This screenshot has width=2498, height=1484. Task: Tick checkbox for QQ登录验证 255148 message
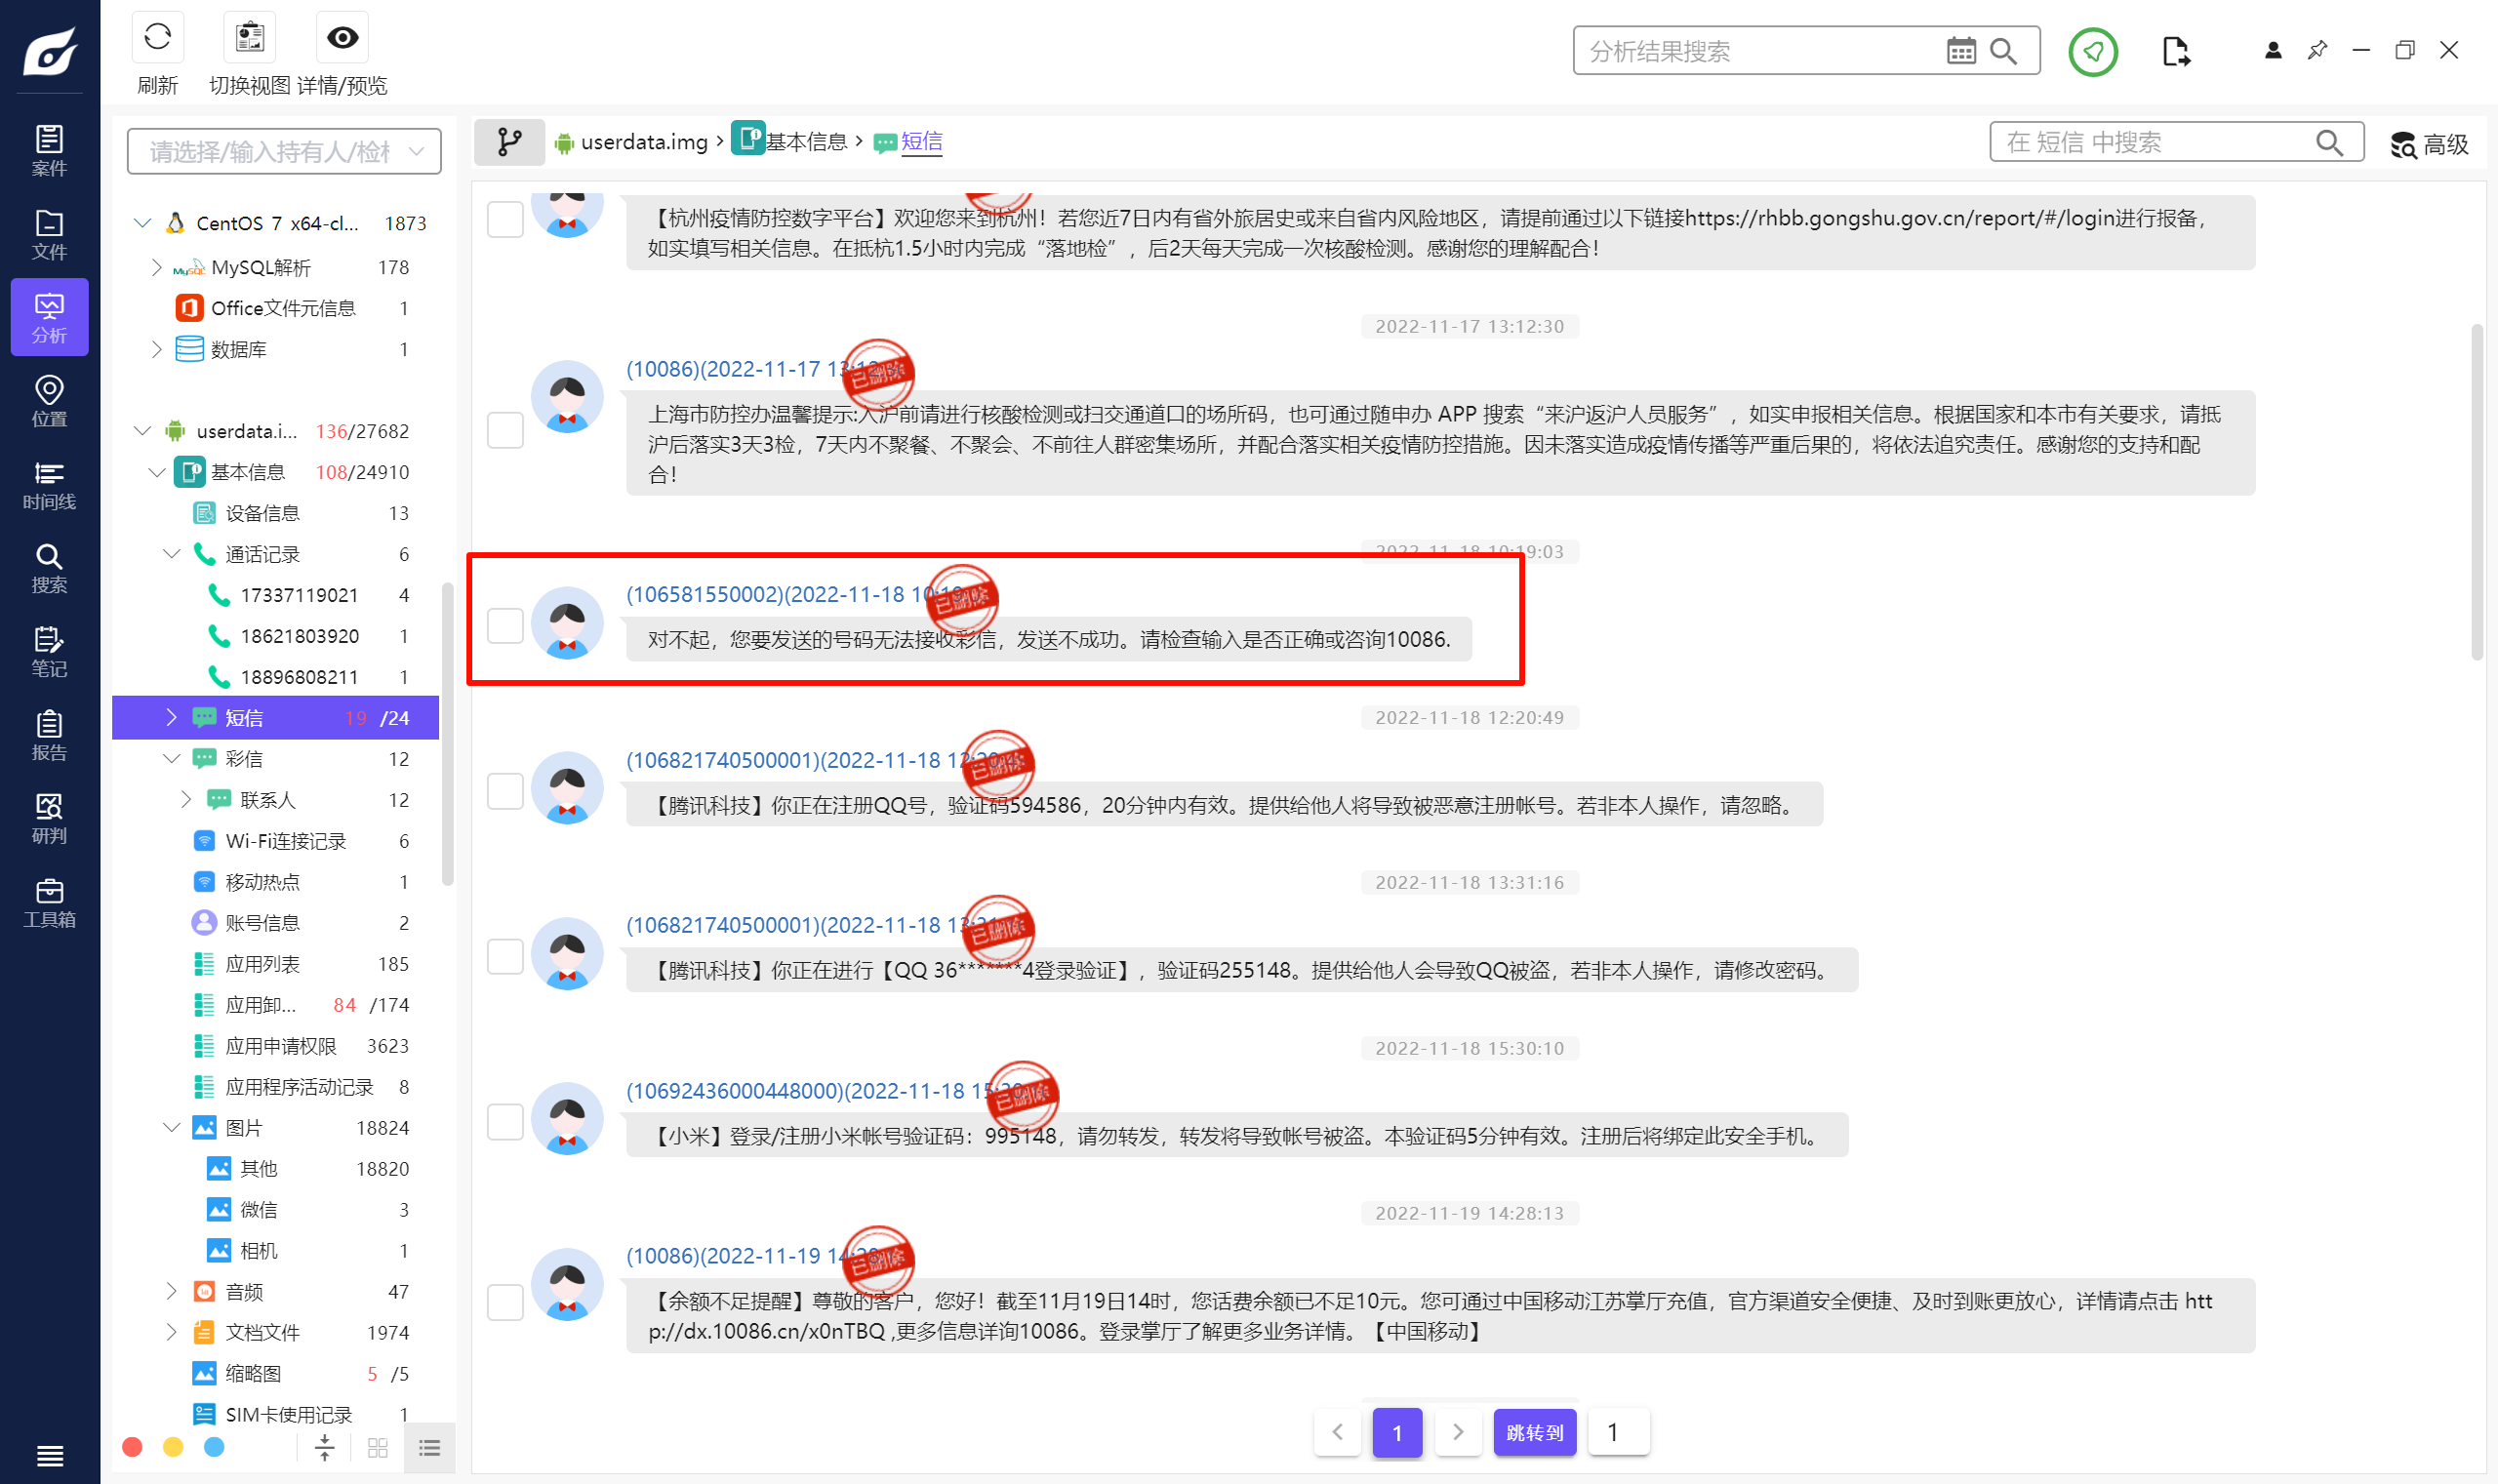click(505, 956)
